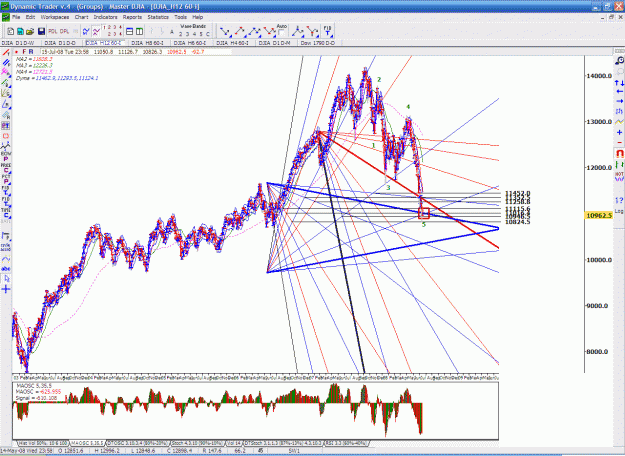
Task: Switch to the DJIA D1 D-W chart tab
Action: coord(18,43)
